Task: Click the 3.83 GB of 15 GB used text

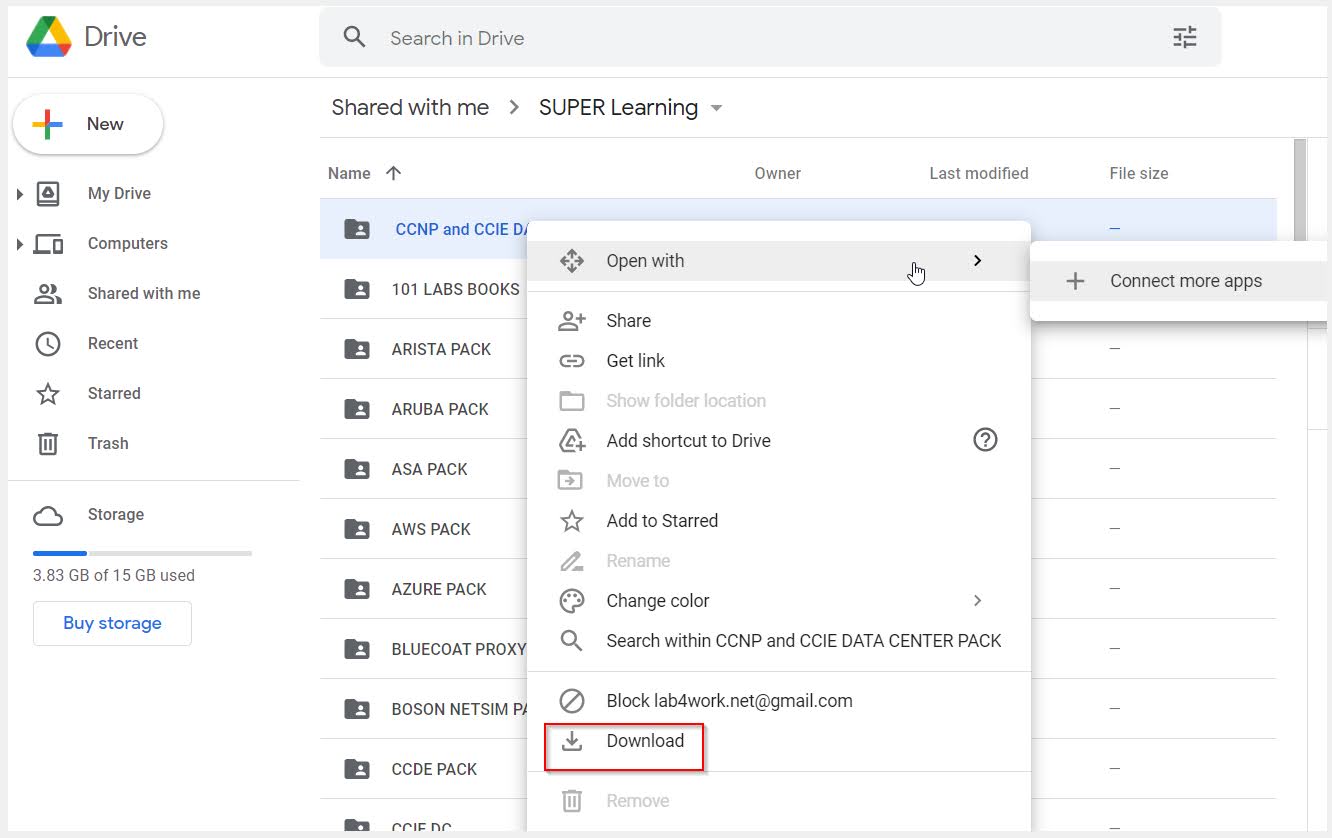Action: (x=114, y=576)
